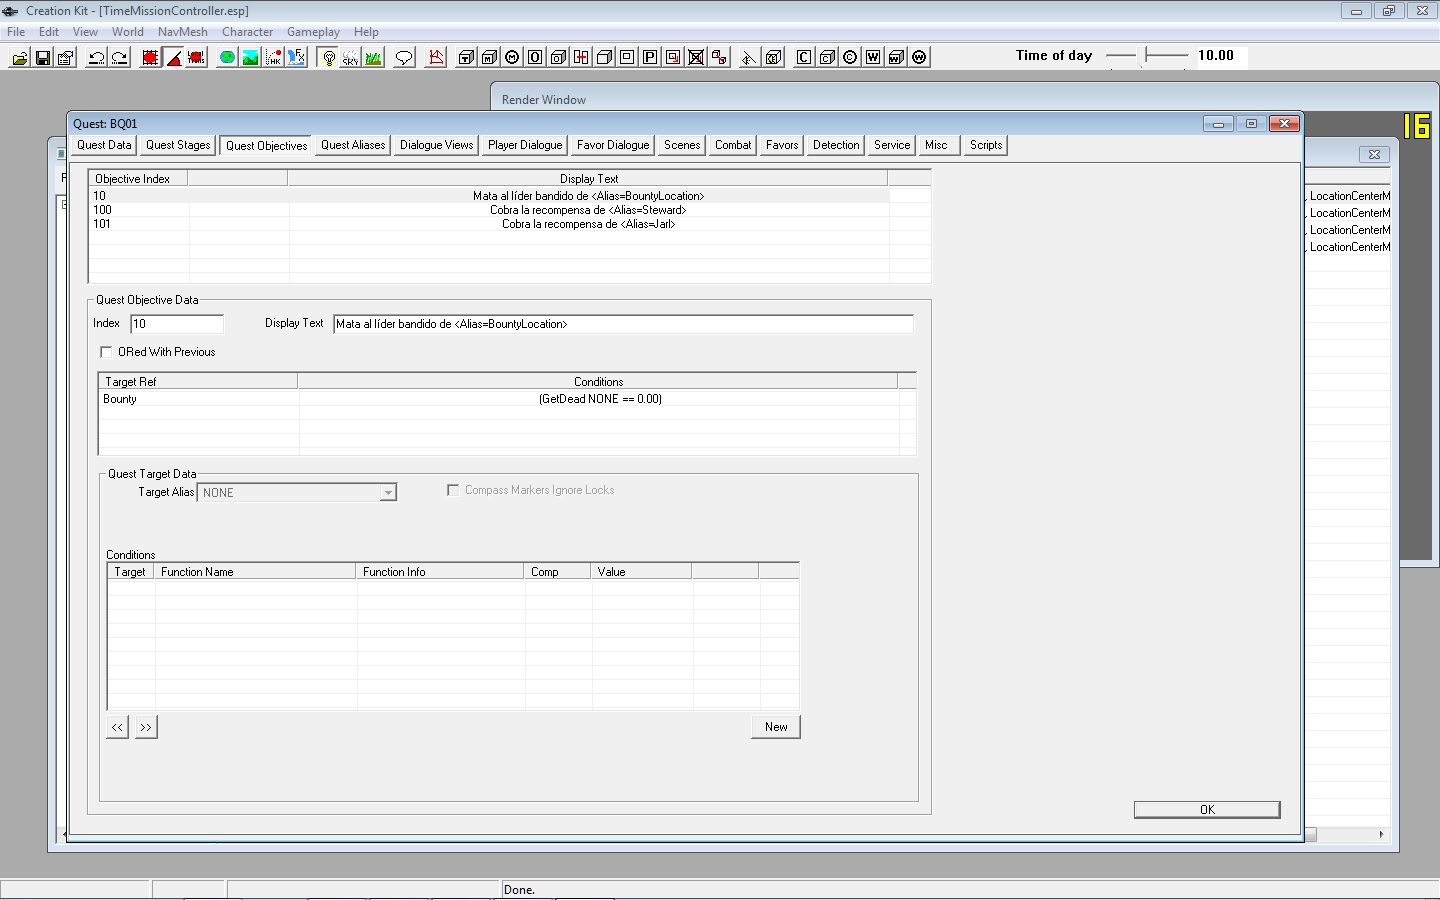Open the Target Alias dropdown
The height and width of the screenshot is (900, 1440).
click(388, 492)
